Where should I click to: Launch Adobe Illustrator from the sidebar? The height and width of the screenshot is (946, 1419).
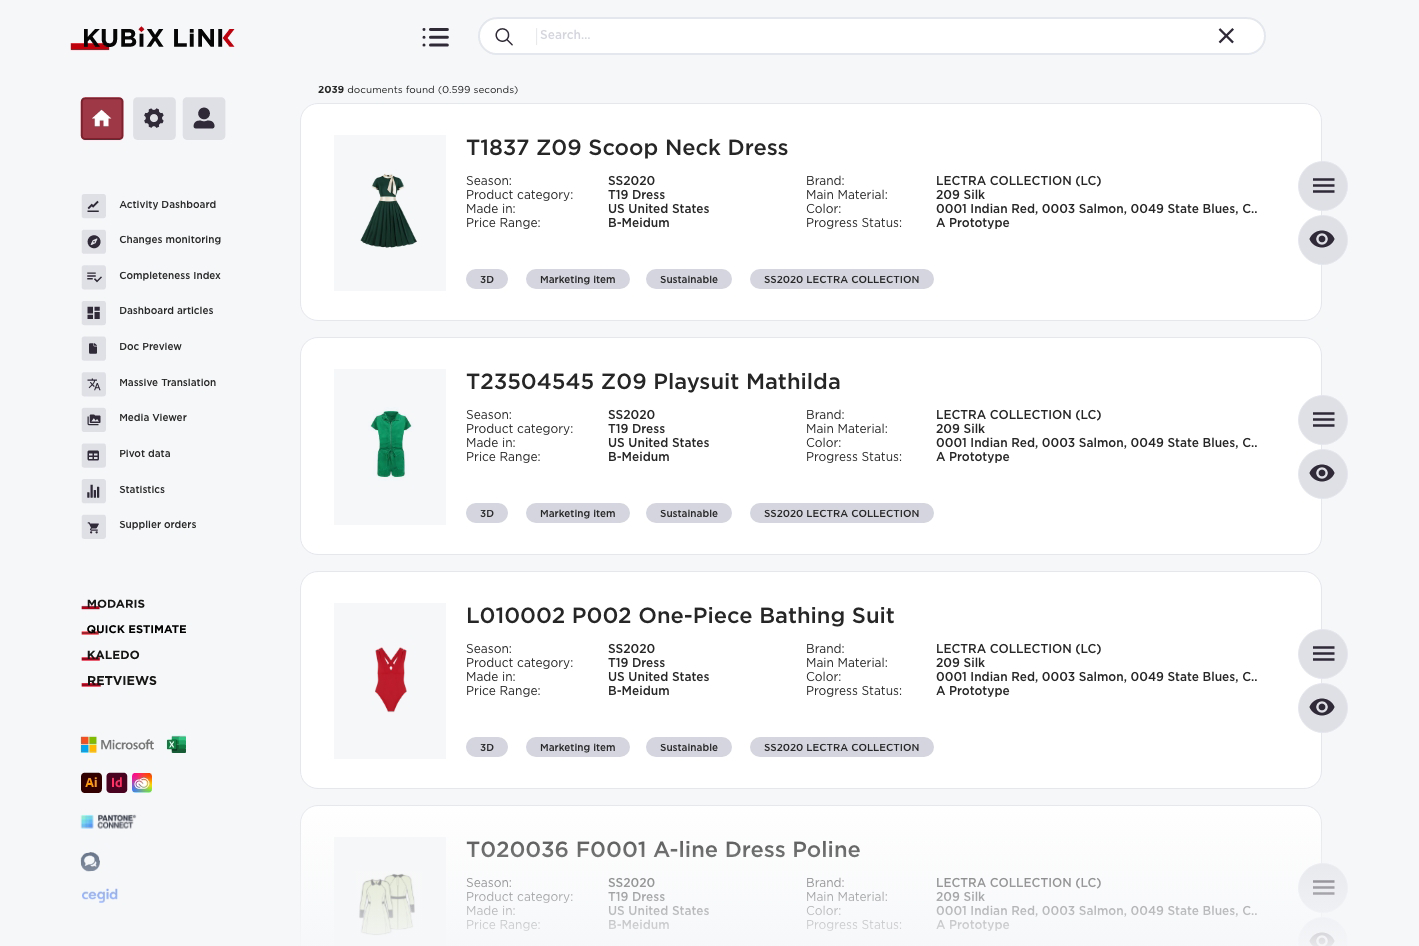(x=91, y=783)
